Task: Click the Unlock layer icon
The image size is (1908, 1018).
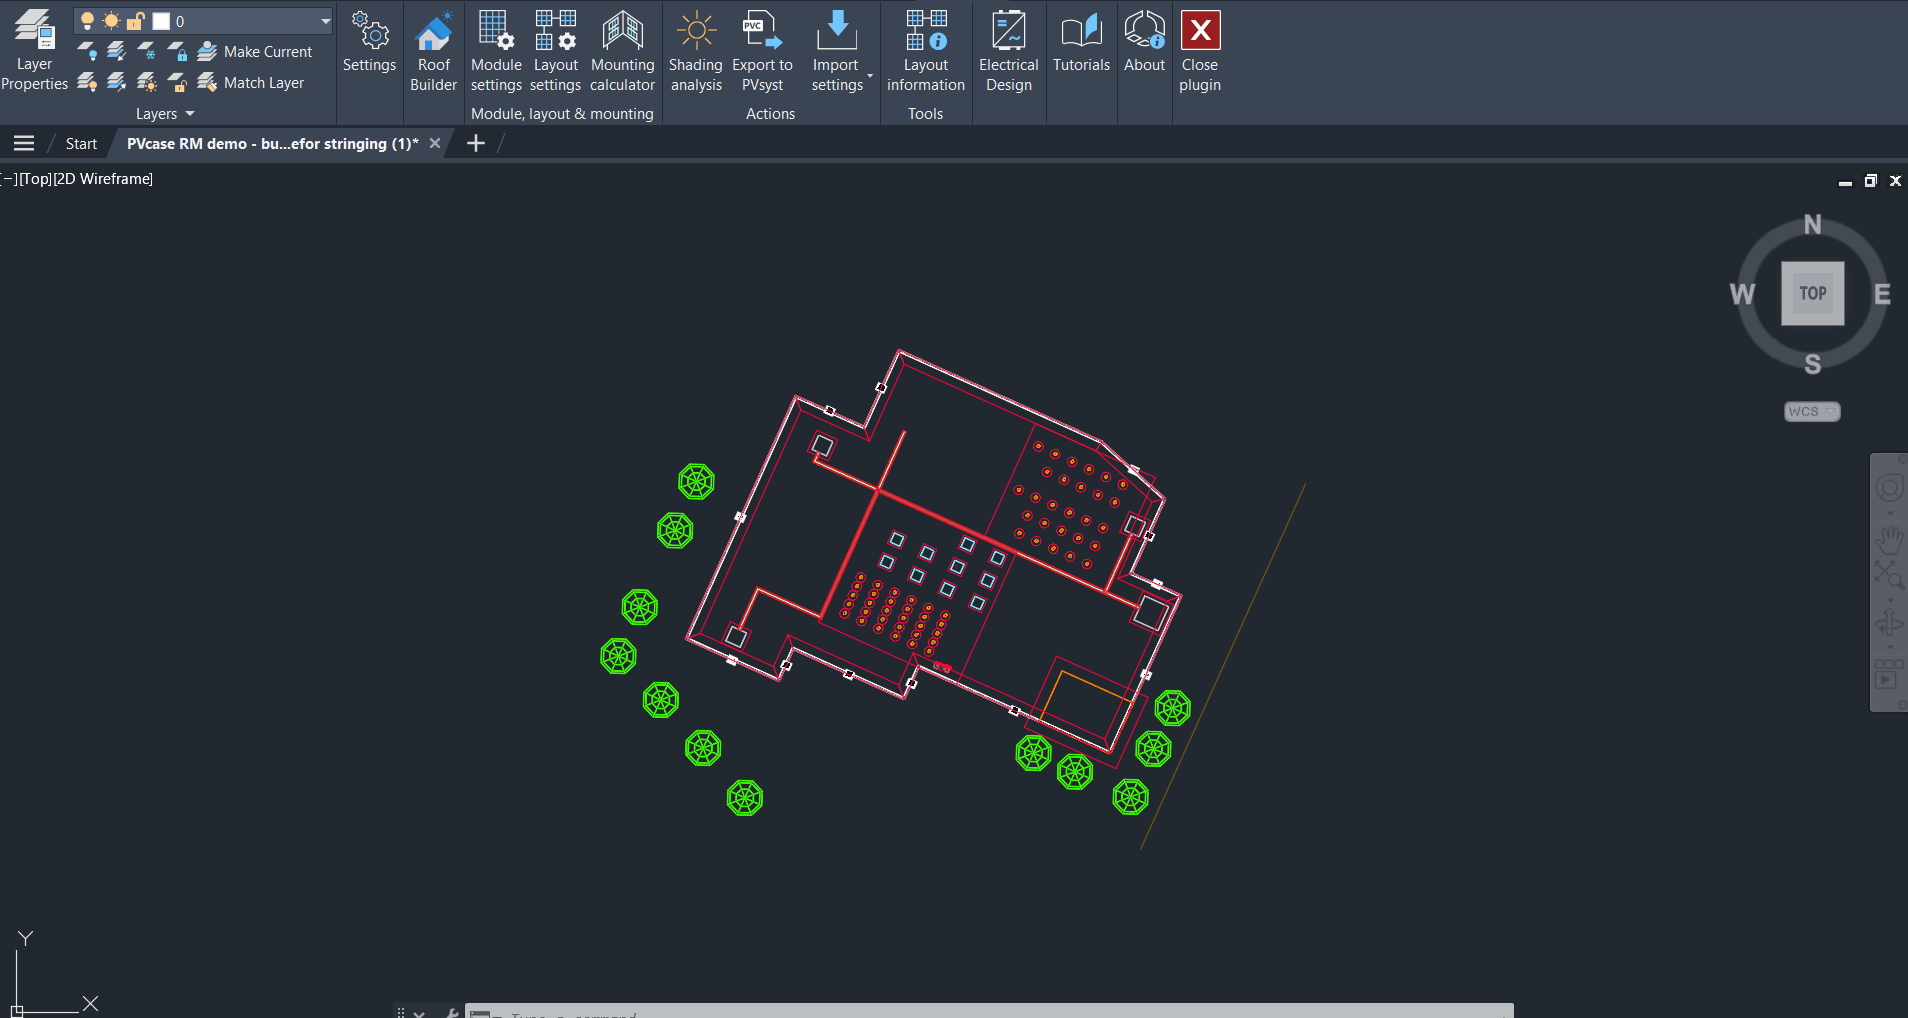Action: pyautogui.click(x=177, y=82)
